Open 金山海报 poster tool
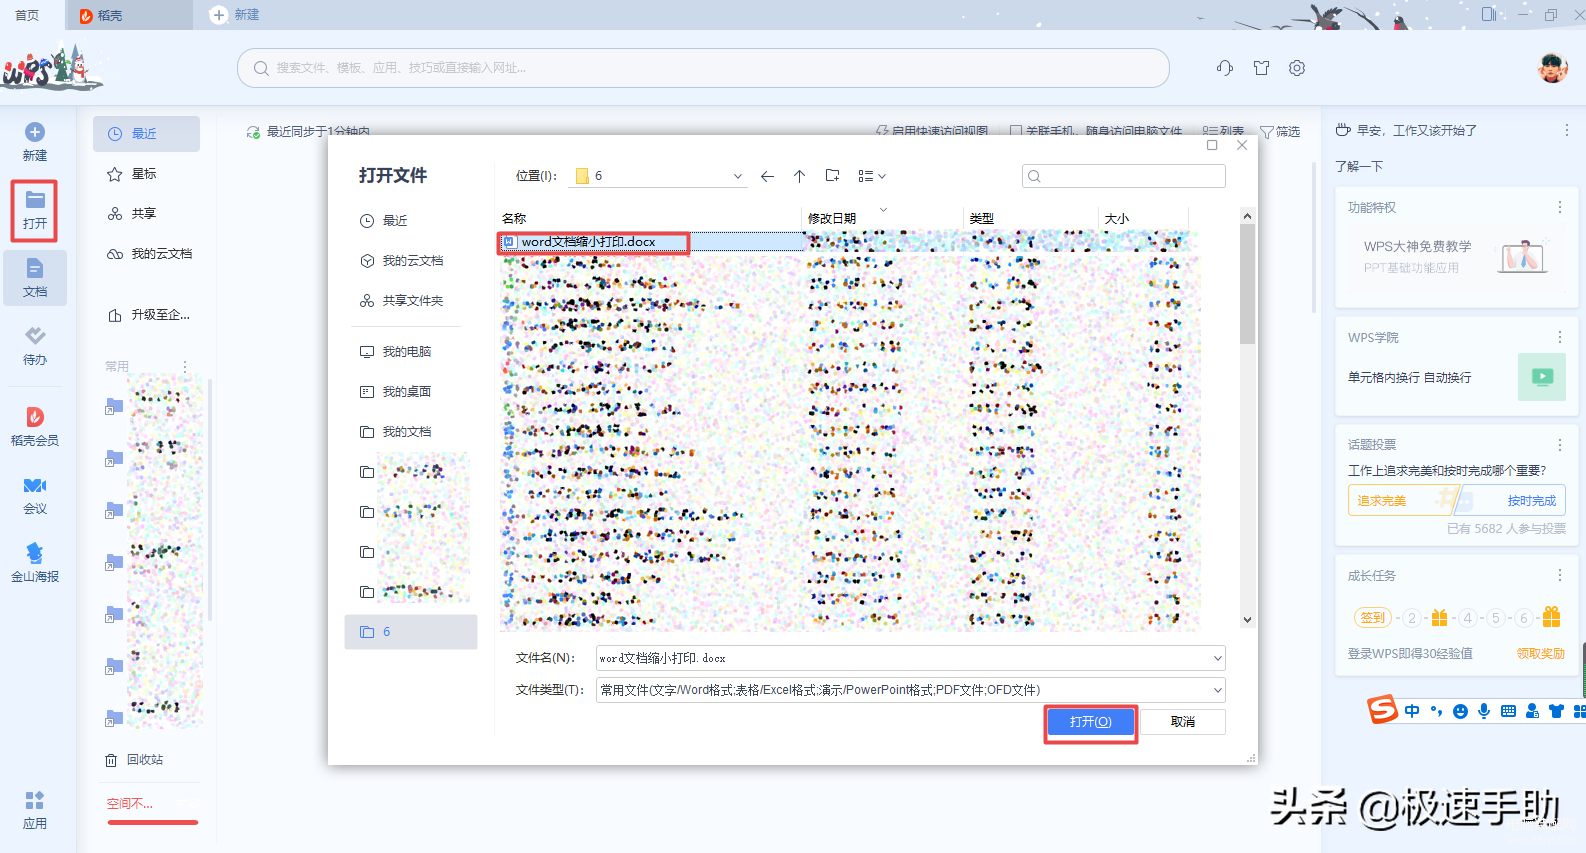 click(x=35, y=562)
